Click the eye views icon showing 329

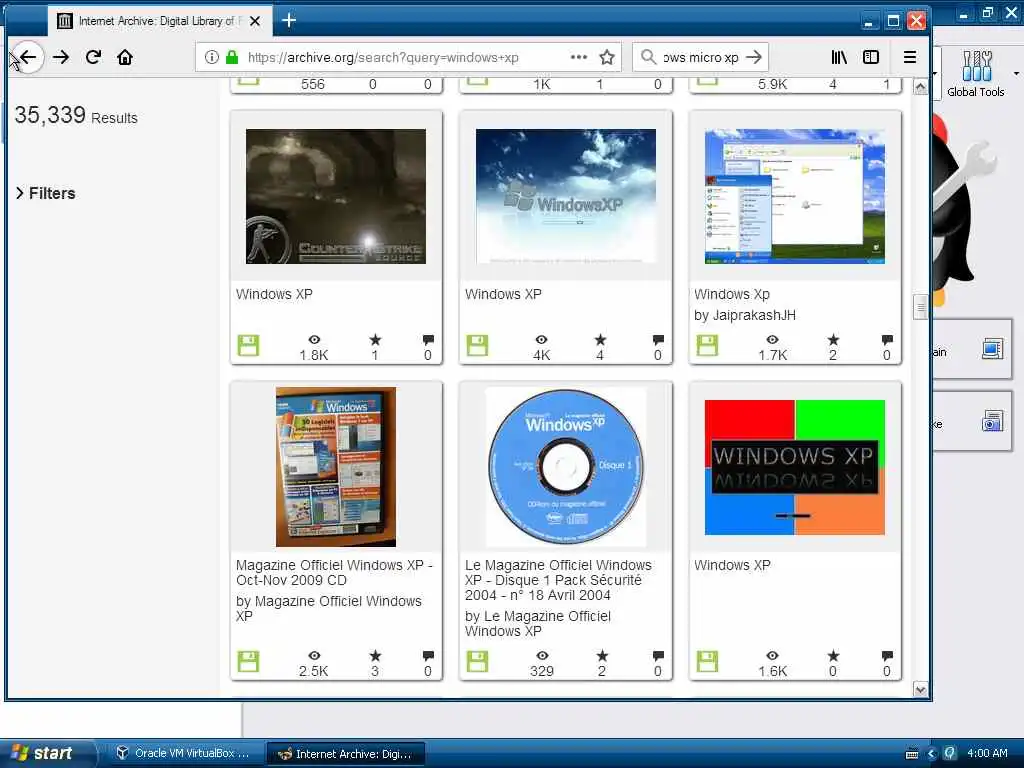[542, 656]
